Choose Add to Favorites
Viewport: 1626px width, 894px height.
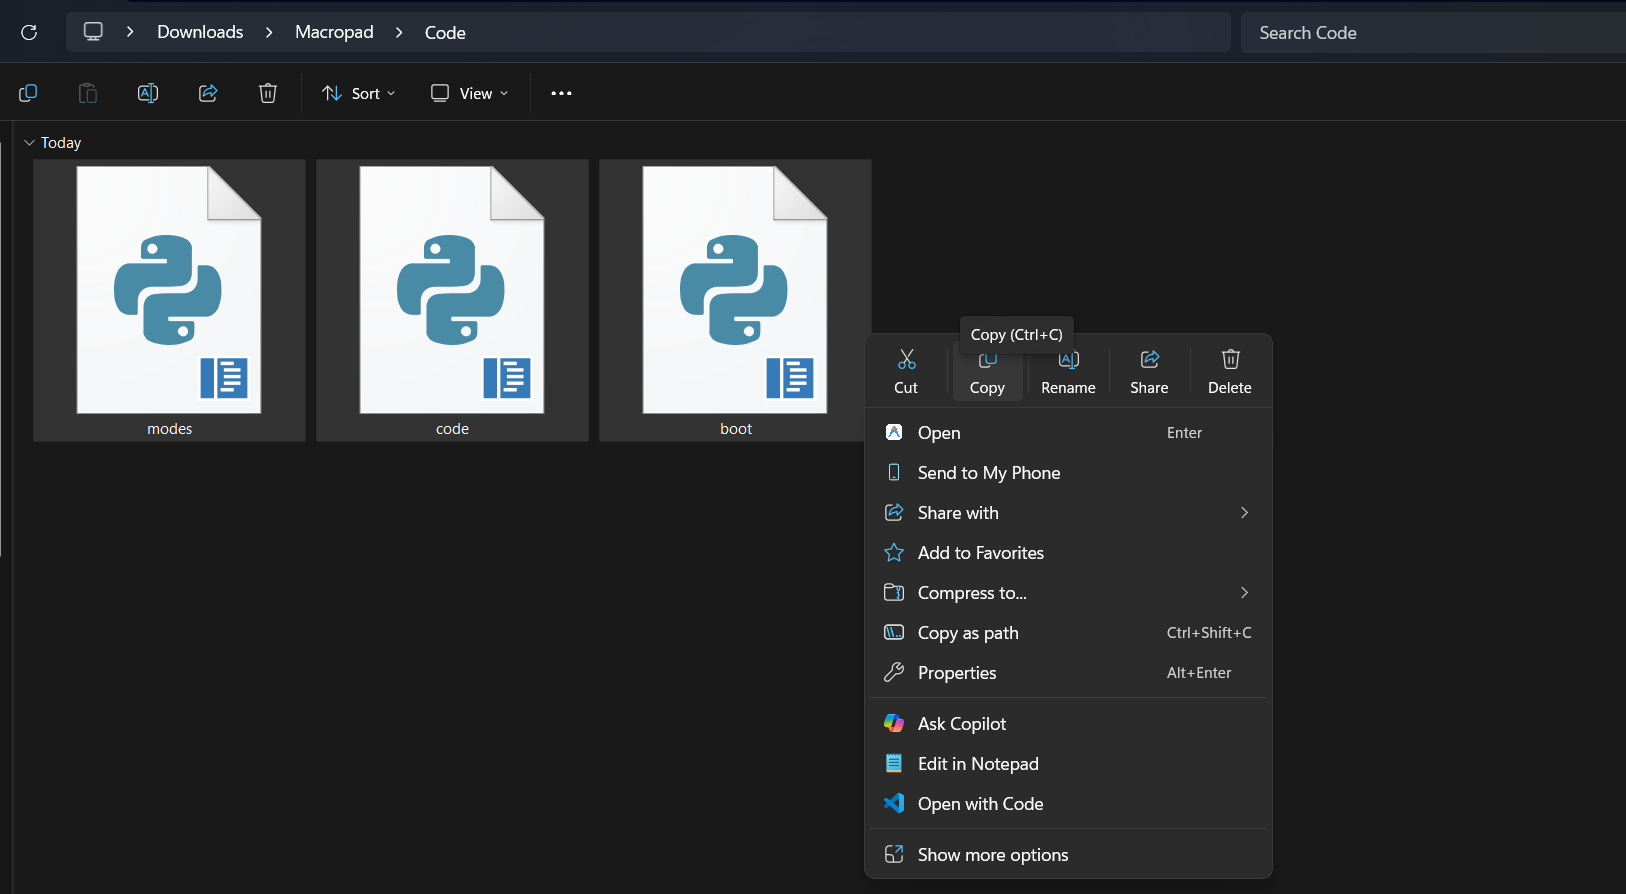click(x=1068, y=553)
